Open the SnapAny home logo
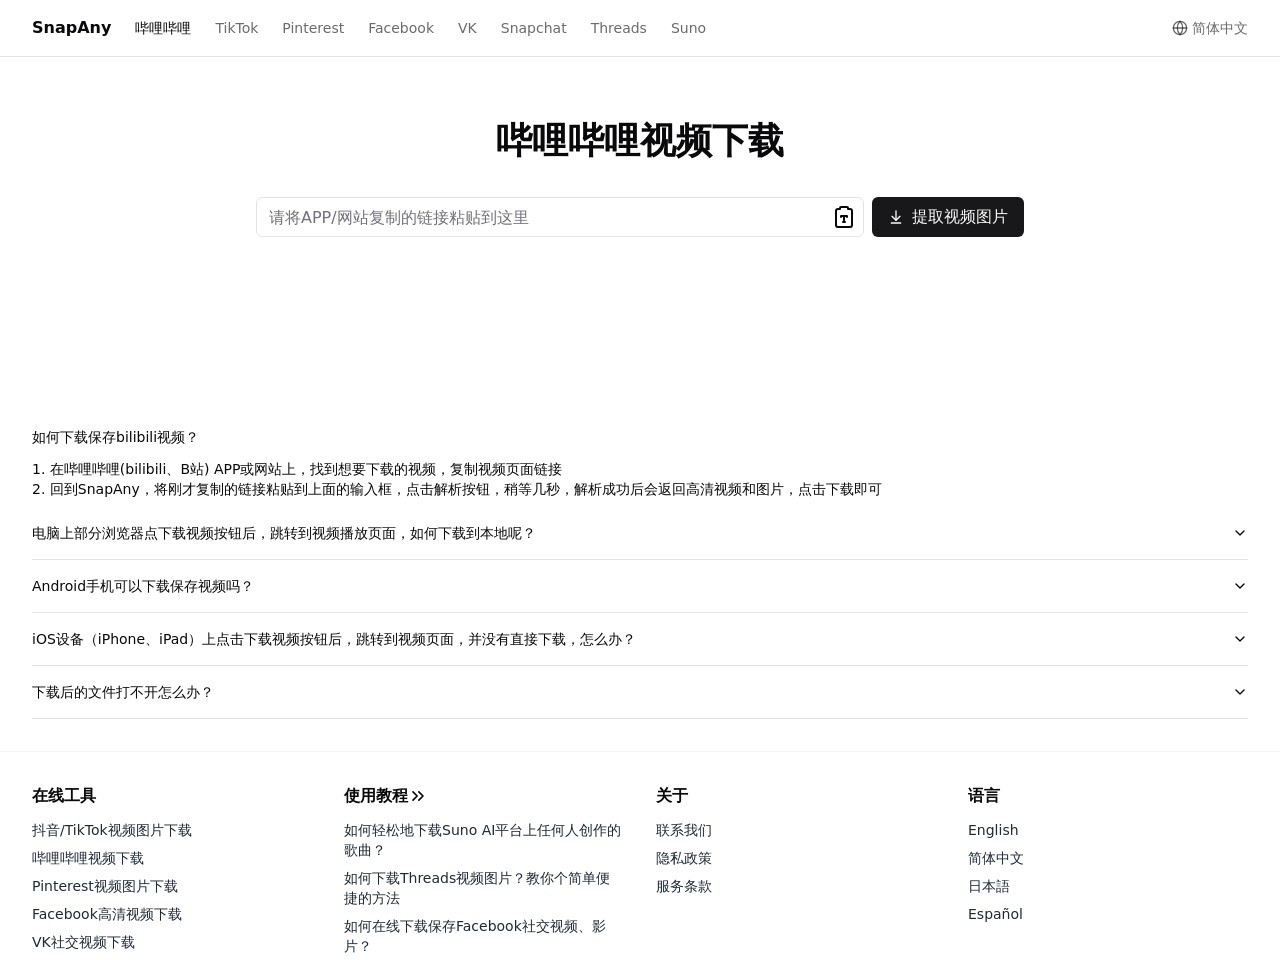Viewport: 1280px width, 960px height. tap(71, 28)
